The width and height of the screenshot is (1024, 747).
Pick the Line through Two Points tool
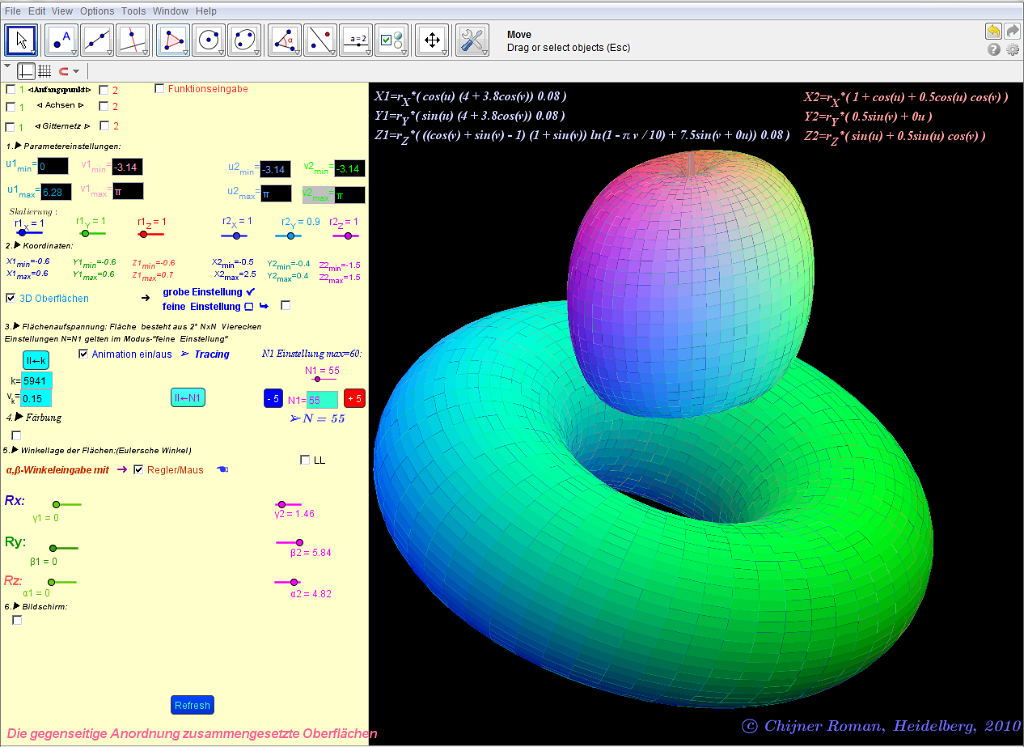[x=97, y=40]
